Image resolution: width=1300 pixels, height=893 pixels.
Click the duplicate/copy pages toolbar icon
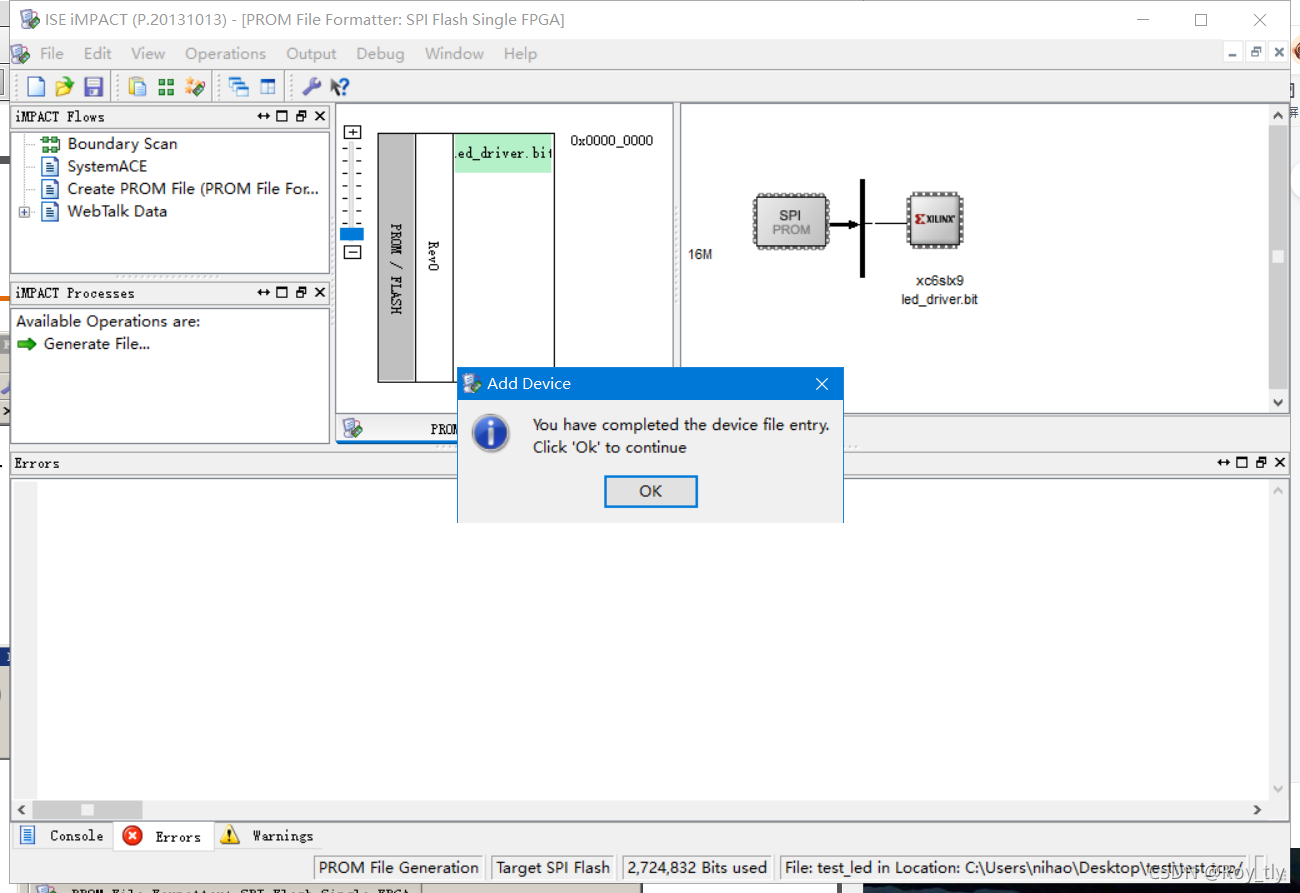pyautogui.click(x=137, y=87)
